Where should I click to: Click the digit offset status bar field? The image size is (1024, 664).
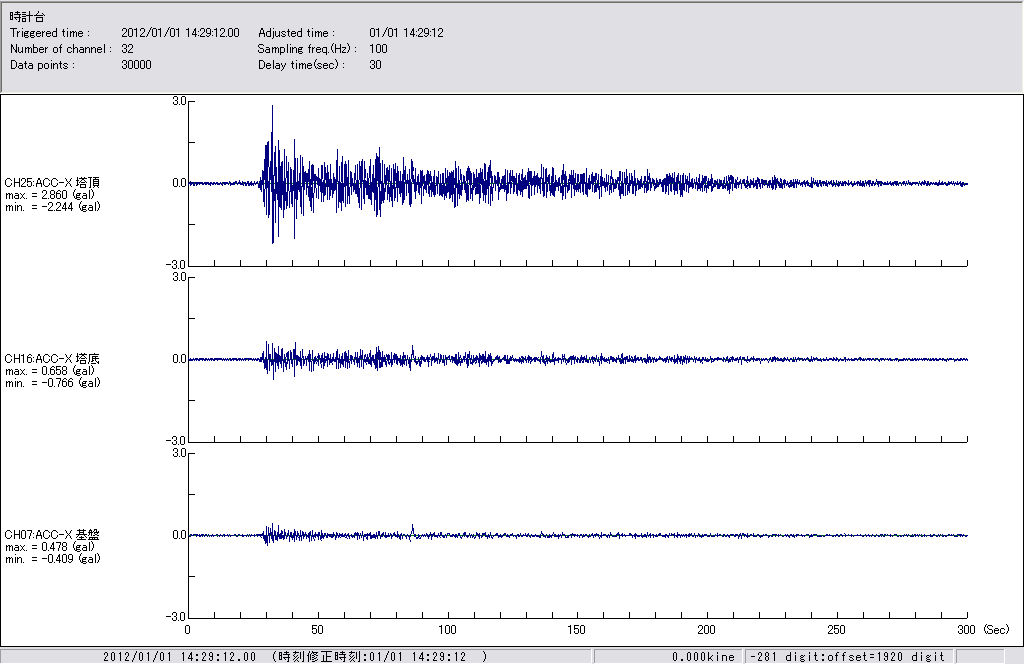846,656
